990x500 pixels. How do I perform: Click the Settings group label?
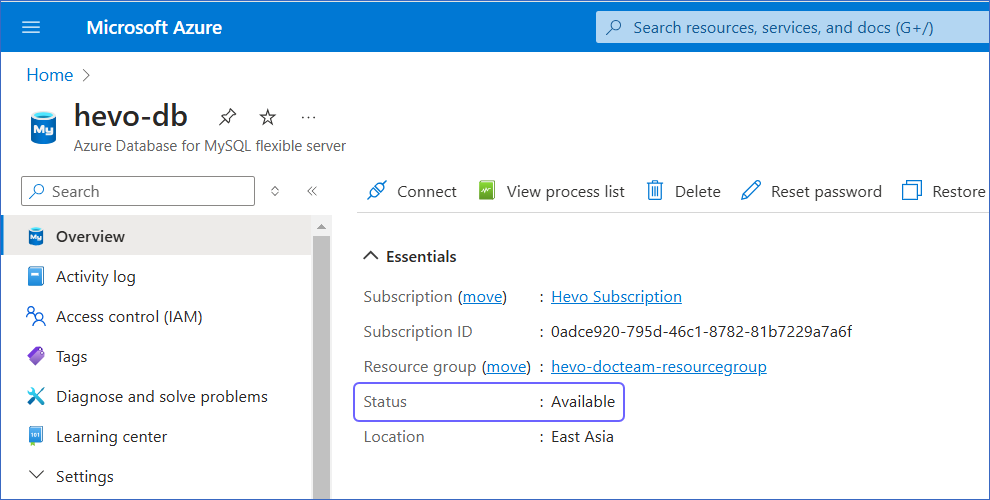point(85,477)
